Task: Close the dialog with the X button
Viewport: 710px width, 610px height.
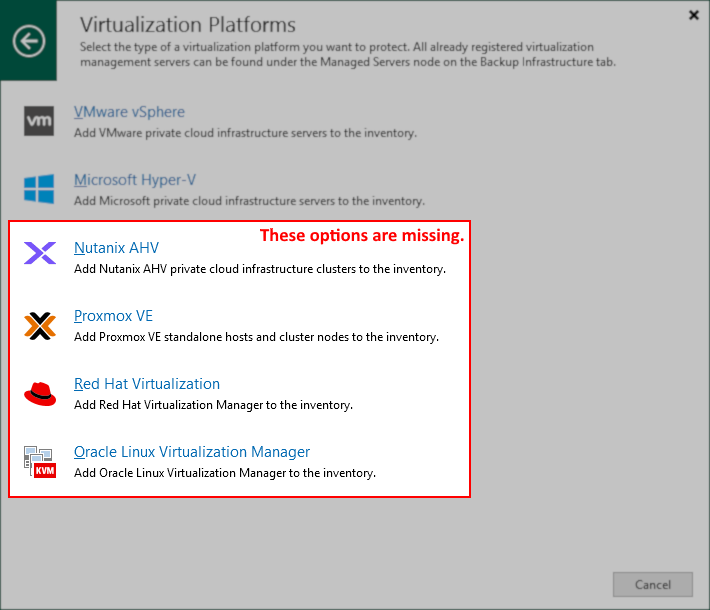Action: 694,15
